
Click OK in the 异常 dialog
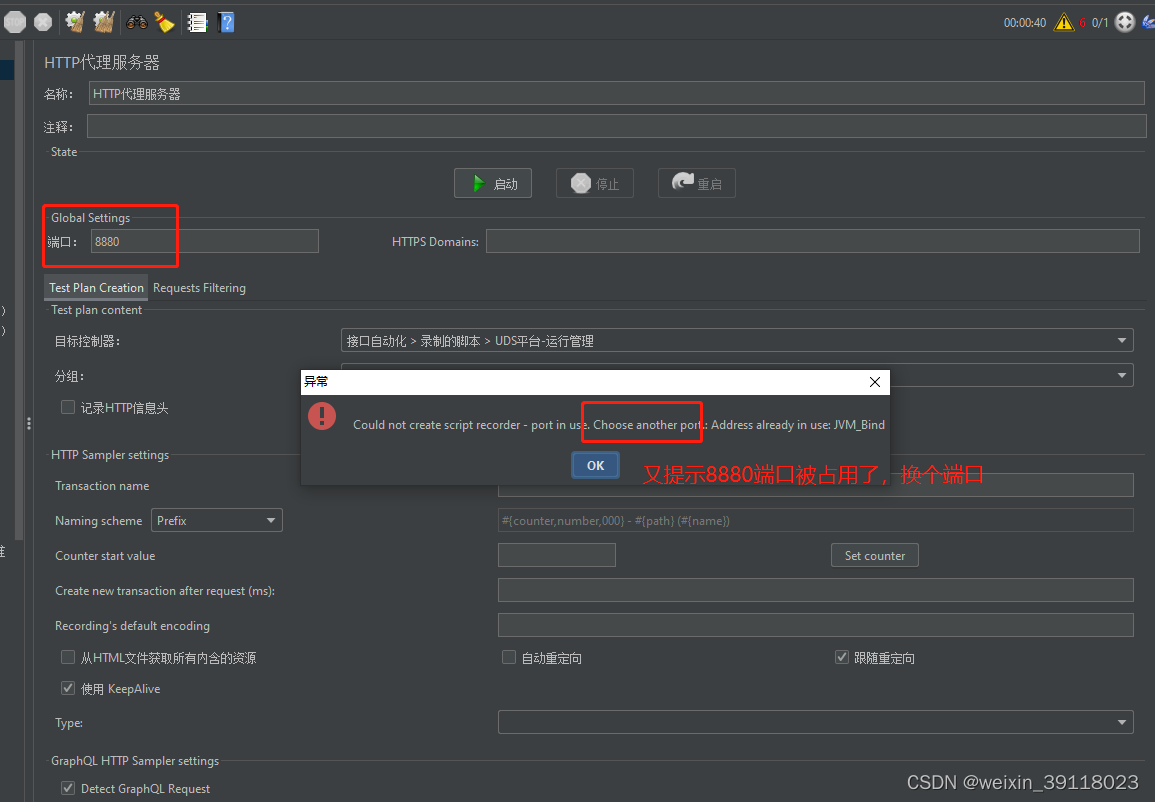pos(595,465)
